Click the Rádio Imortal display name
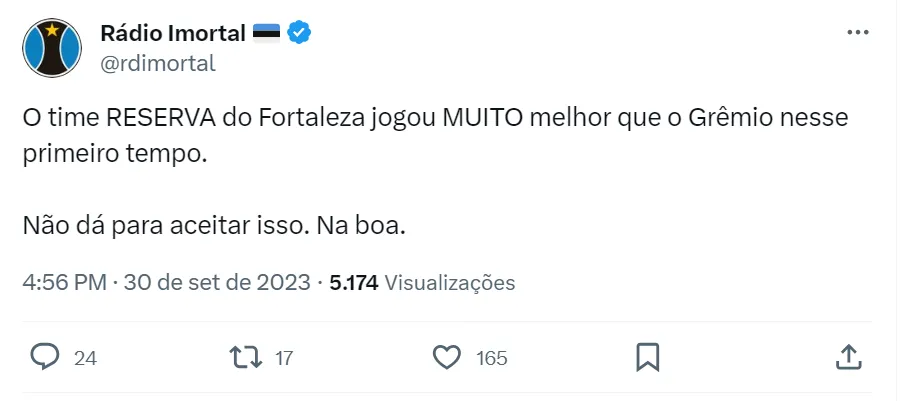916x401 pixels. tap(173, 33)
